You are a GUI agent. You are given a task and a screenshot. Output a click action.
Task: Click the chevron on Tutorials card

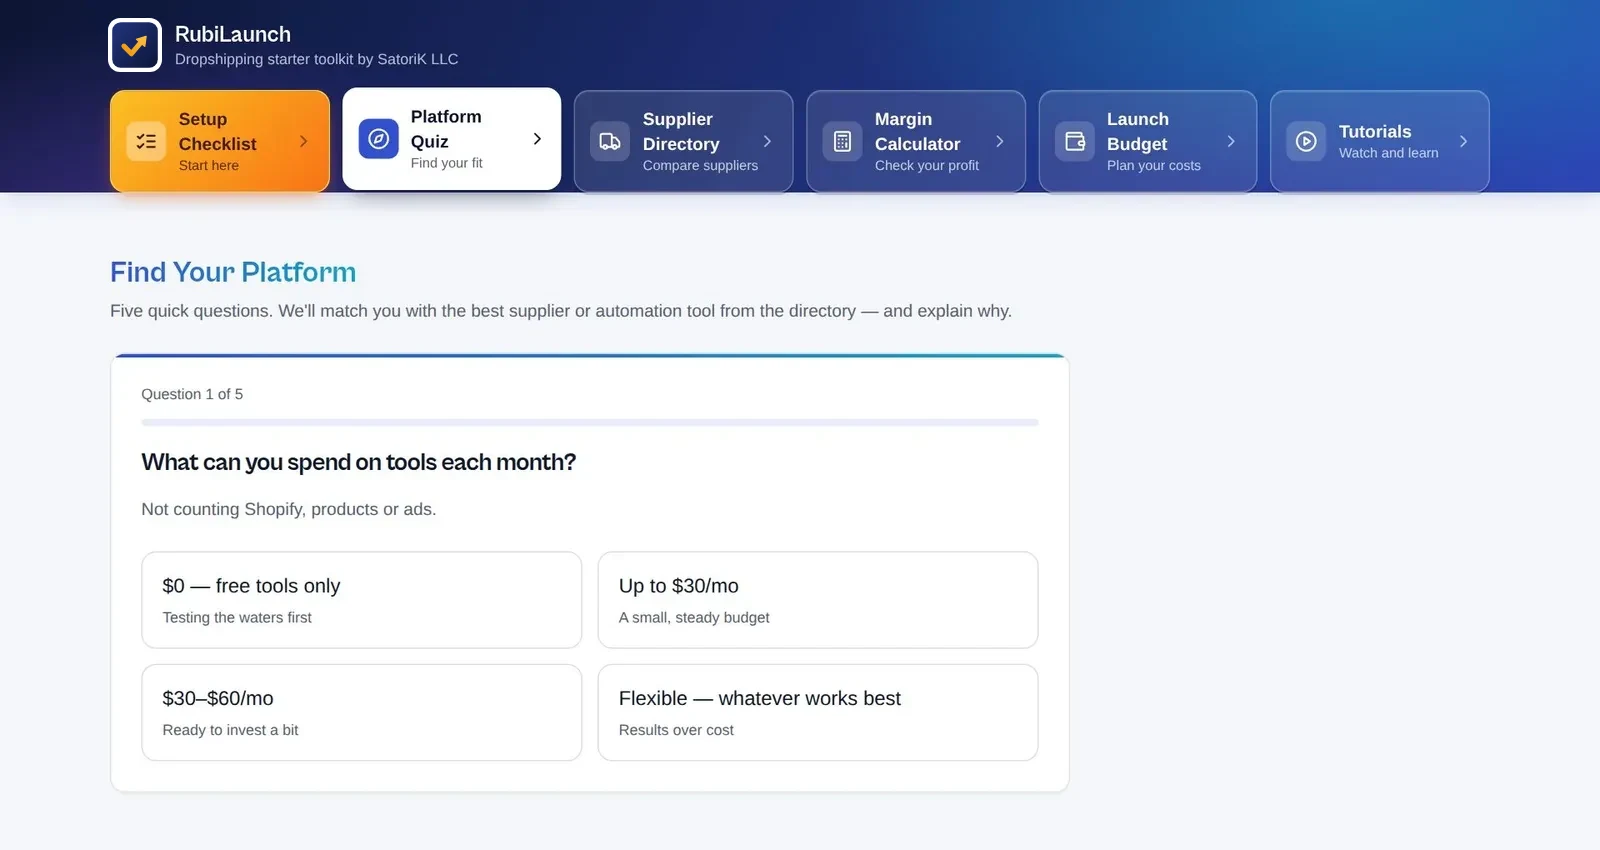point(1464,141)
